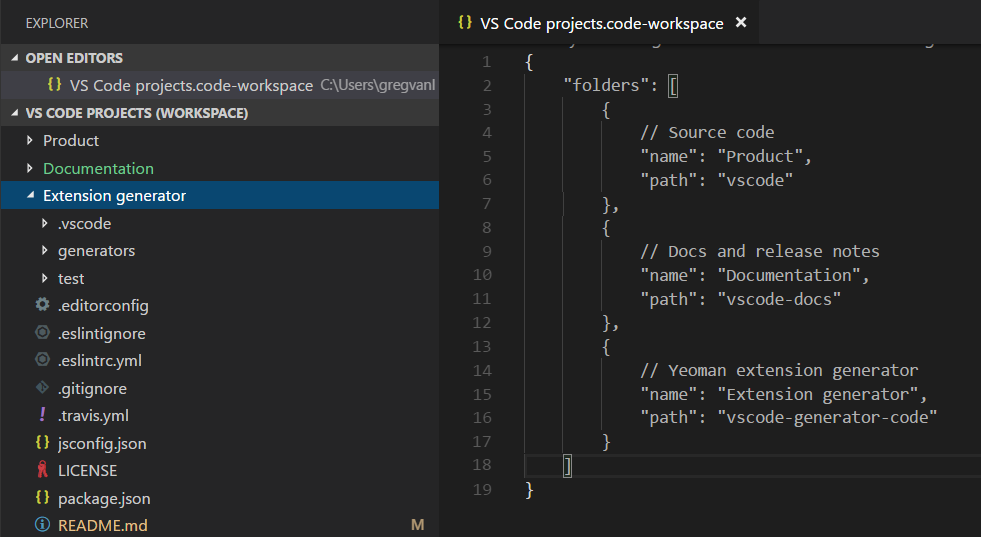981x537 pixels.
Task: Expand the Documentation folder arrow
Action: click(30, 168)
